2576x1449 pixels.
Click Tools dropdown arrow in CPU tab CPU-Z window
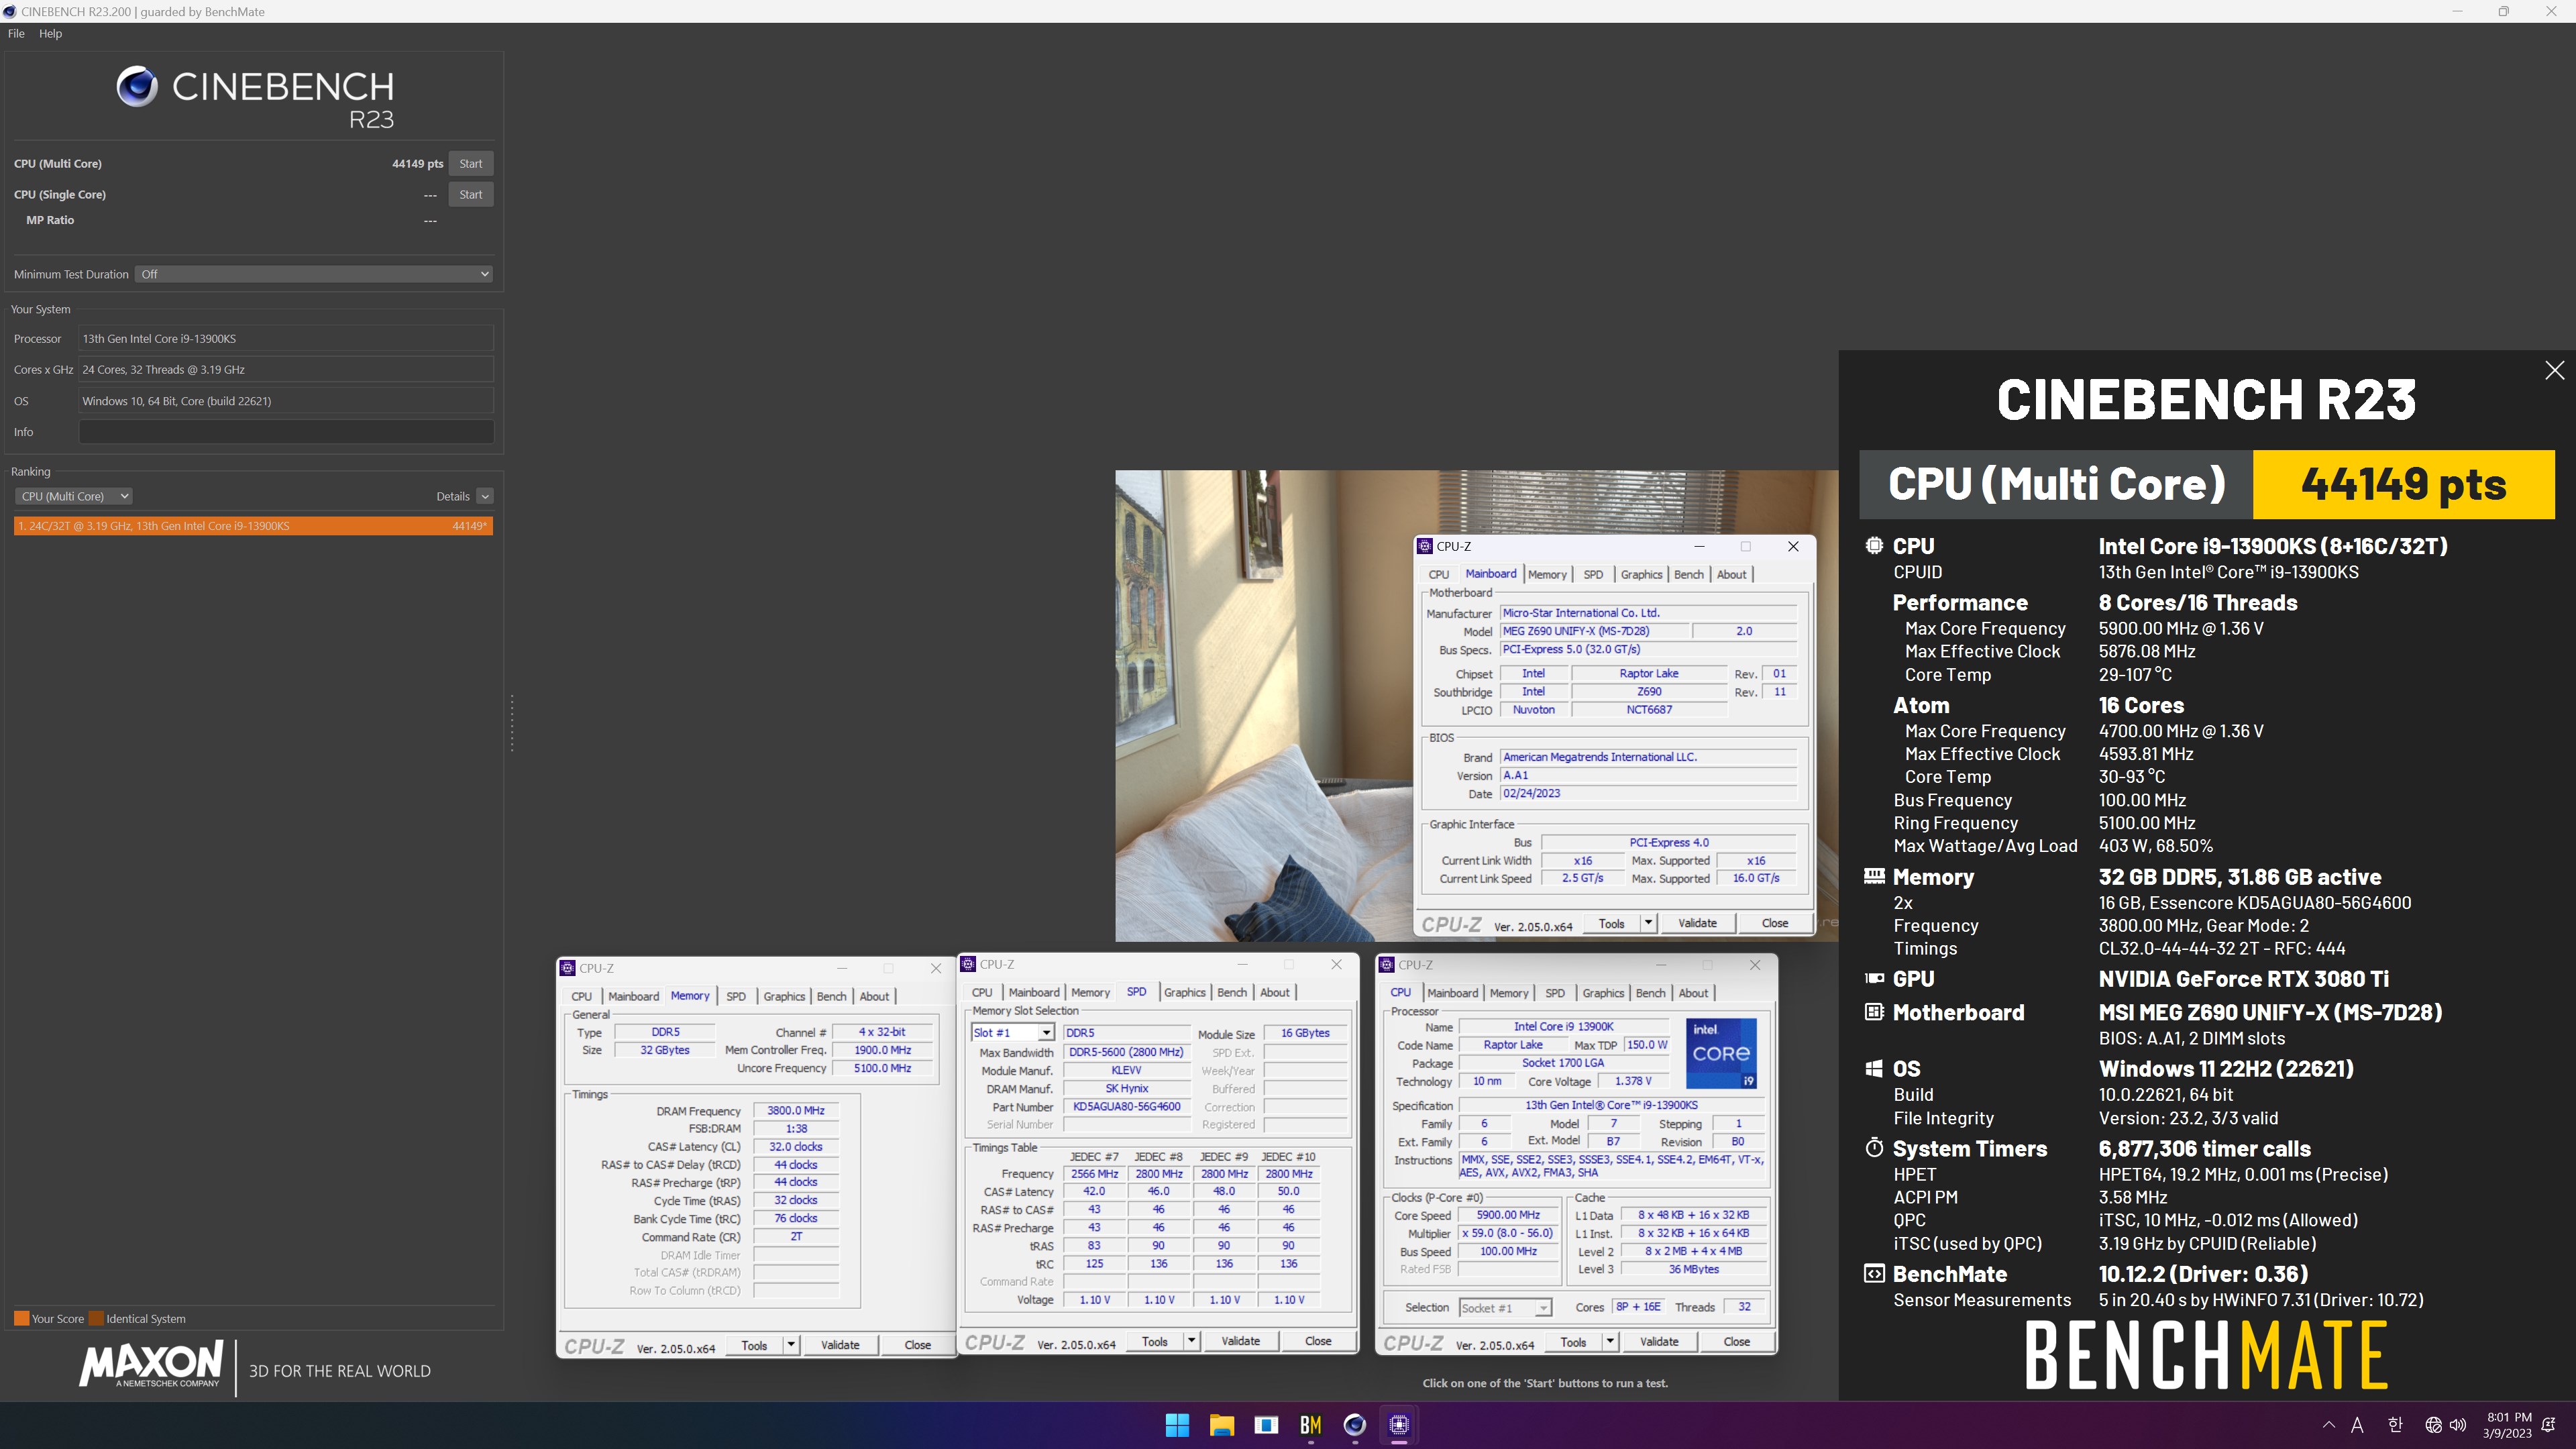(1609, 1342)
